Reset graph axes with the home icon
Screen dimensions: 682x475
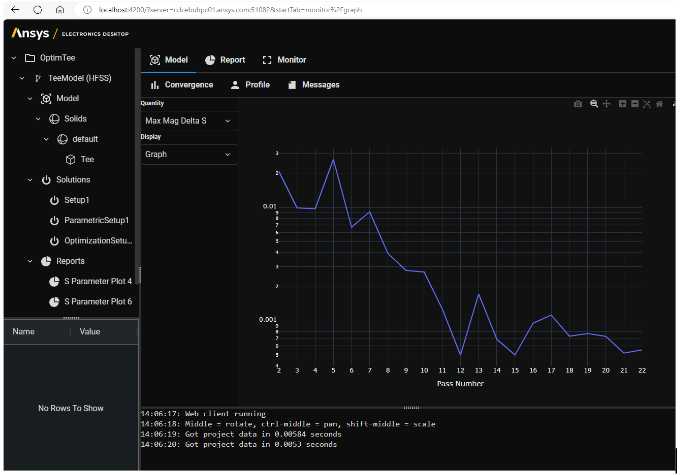[x=659, y=104]
